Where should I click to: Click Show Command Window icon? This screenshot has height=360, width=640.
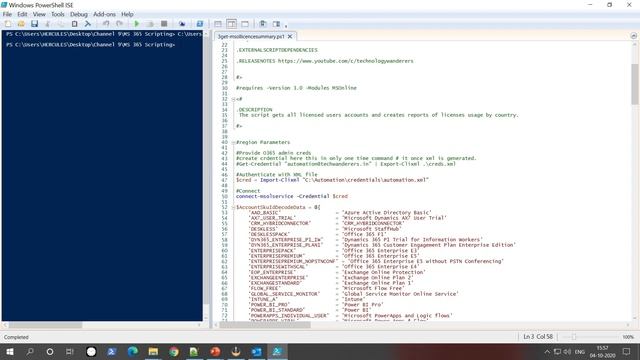(x=263, y=24)
